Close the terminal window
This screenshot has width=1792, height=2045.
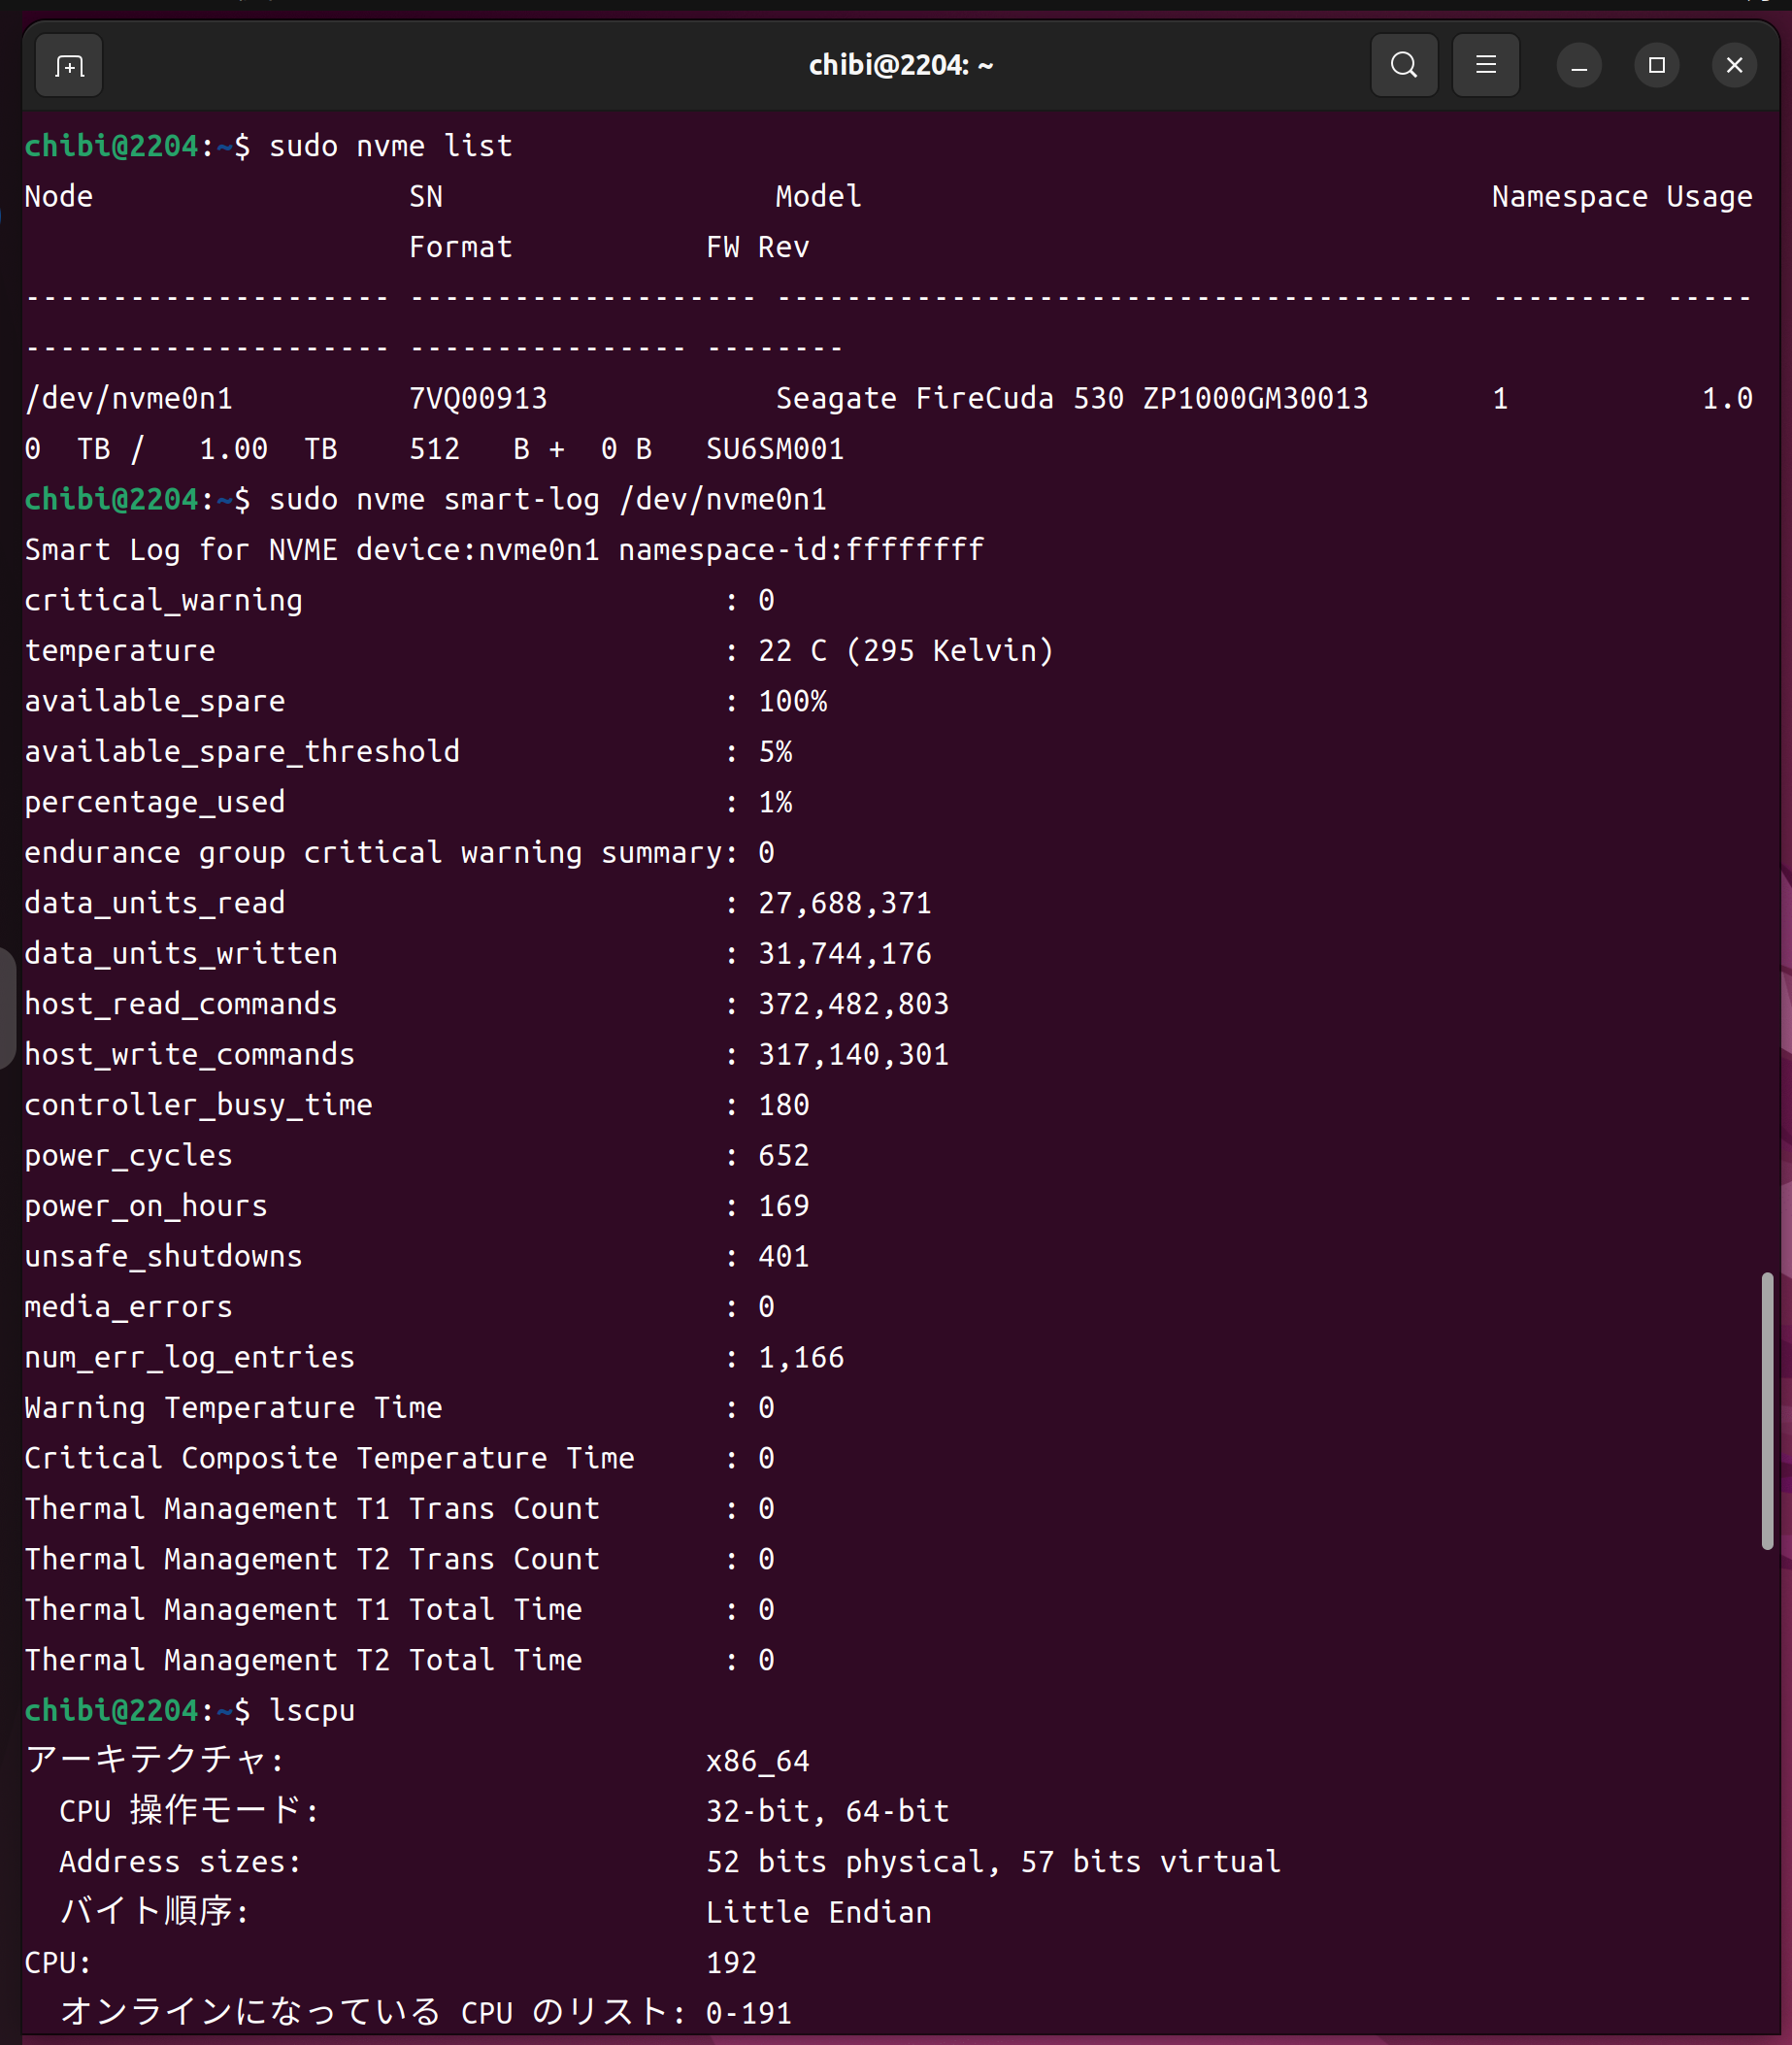[x=1734, y=66]
